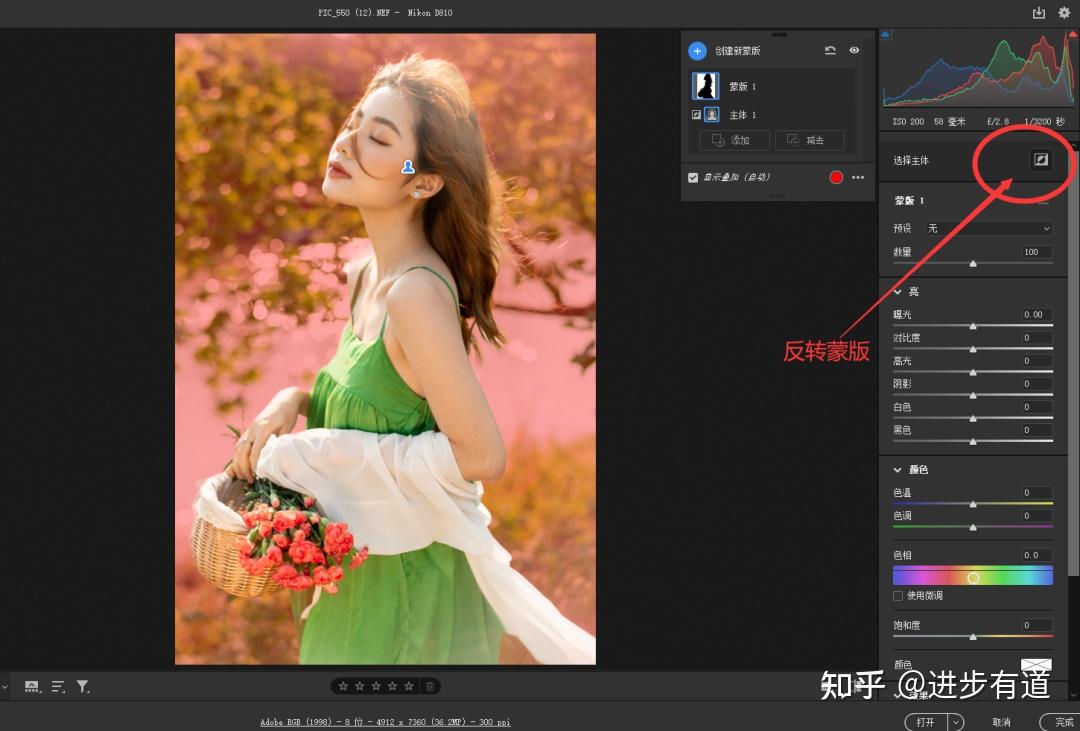Screen dimensions: 1080x731
Task: Click the 色温 temperature slider handle
Action: (973, 504)
